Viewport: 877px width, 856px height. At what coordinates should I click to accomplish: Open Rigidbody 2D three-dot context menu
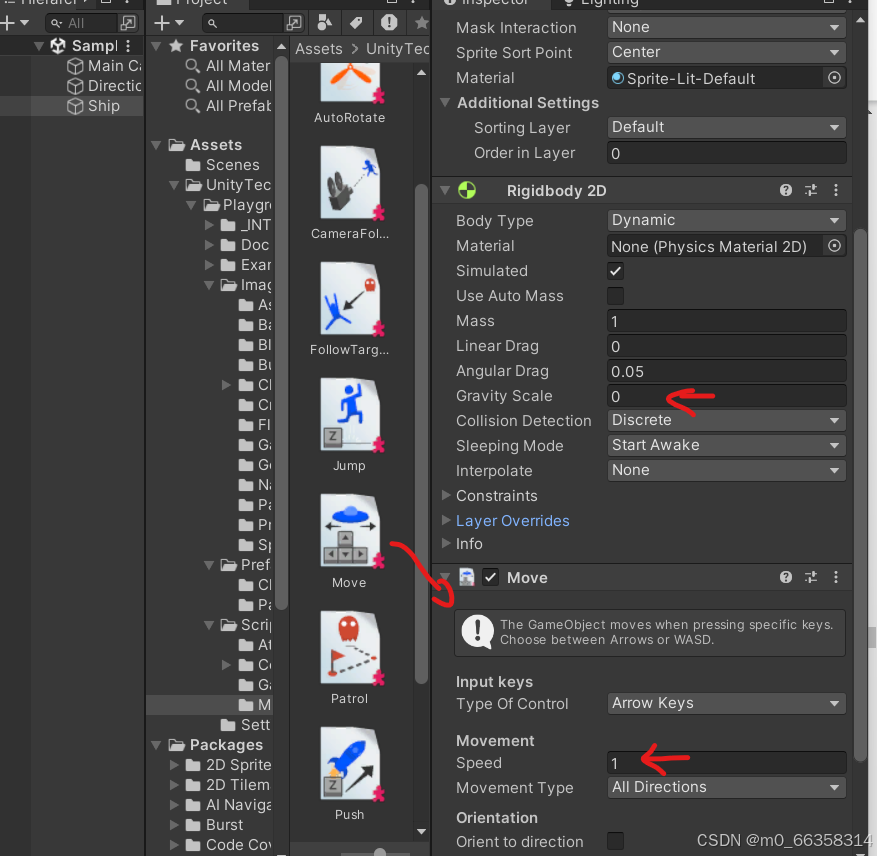[836, 190]
